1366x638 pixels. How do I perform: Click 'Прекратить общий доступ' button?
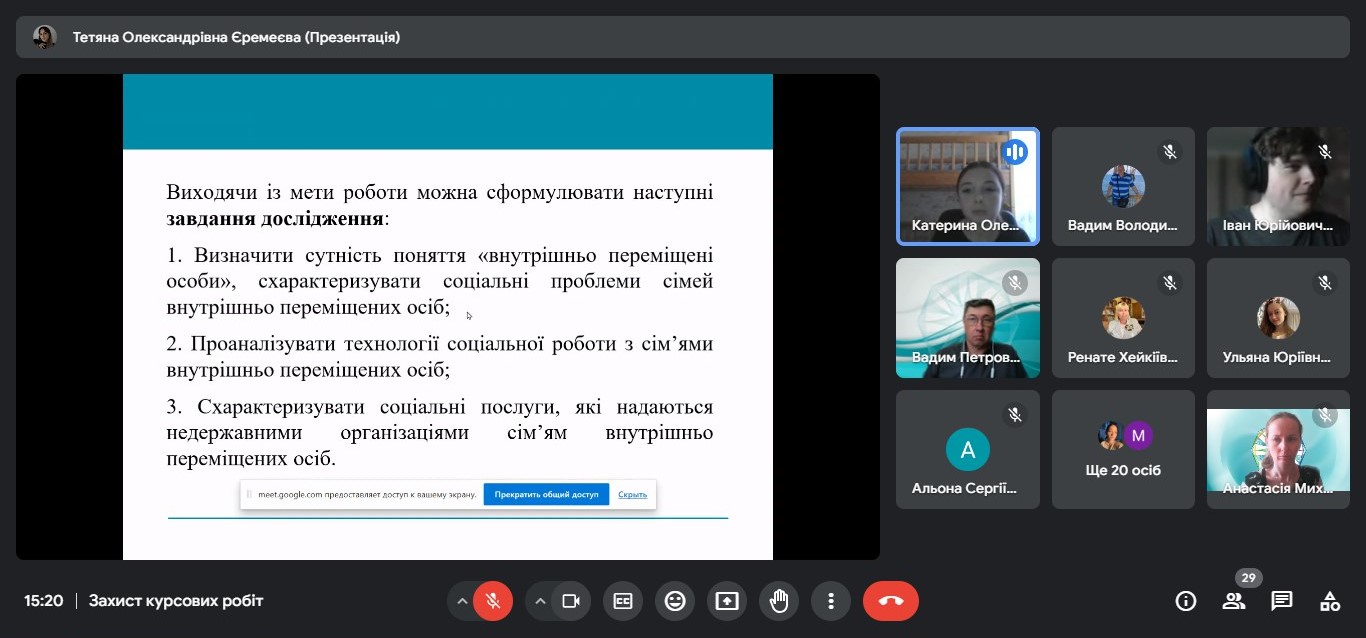point(546,495)
